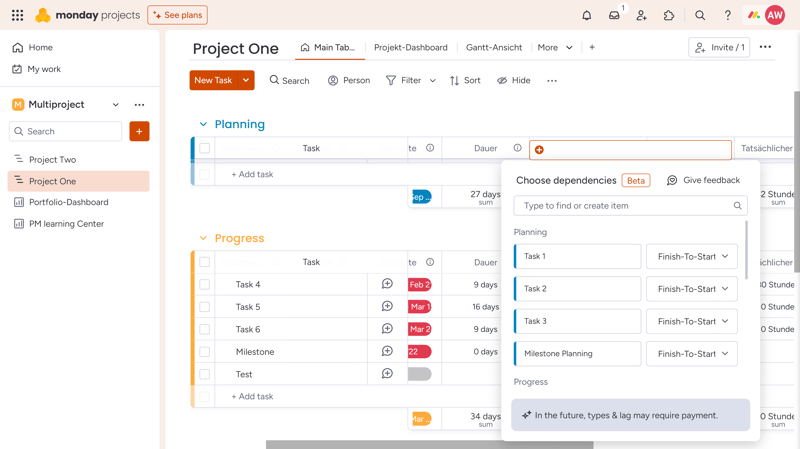
Task: Tick the Task 5 row checkbox
Action: pos(205,307)
